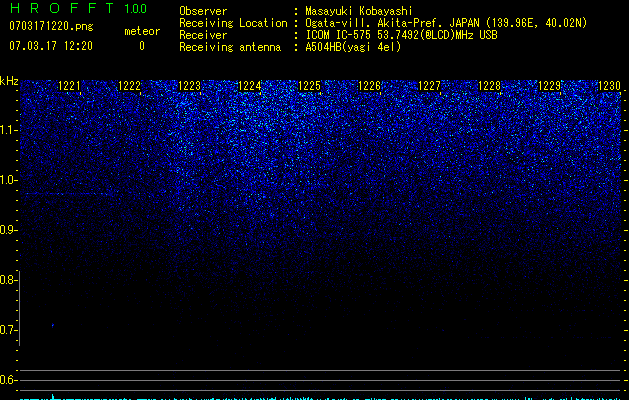The image size is (629, 400).
Task: Click time marker 1229
Action: 549,86
